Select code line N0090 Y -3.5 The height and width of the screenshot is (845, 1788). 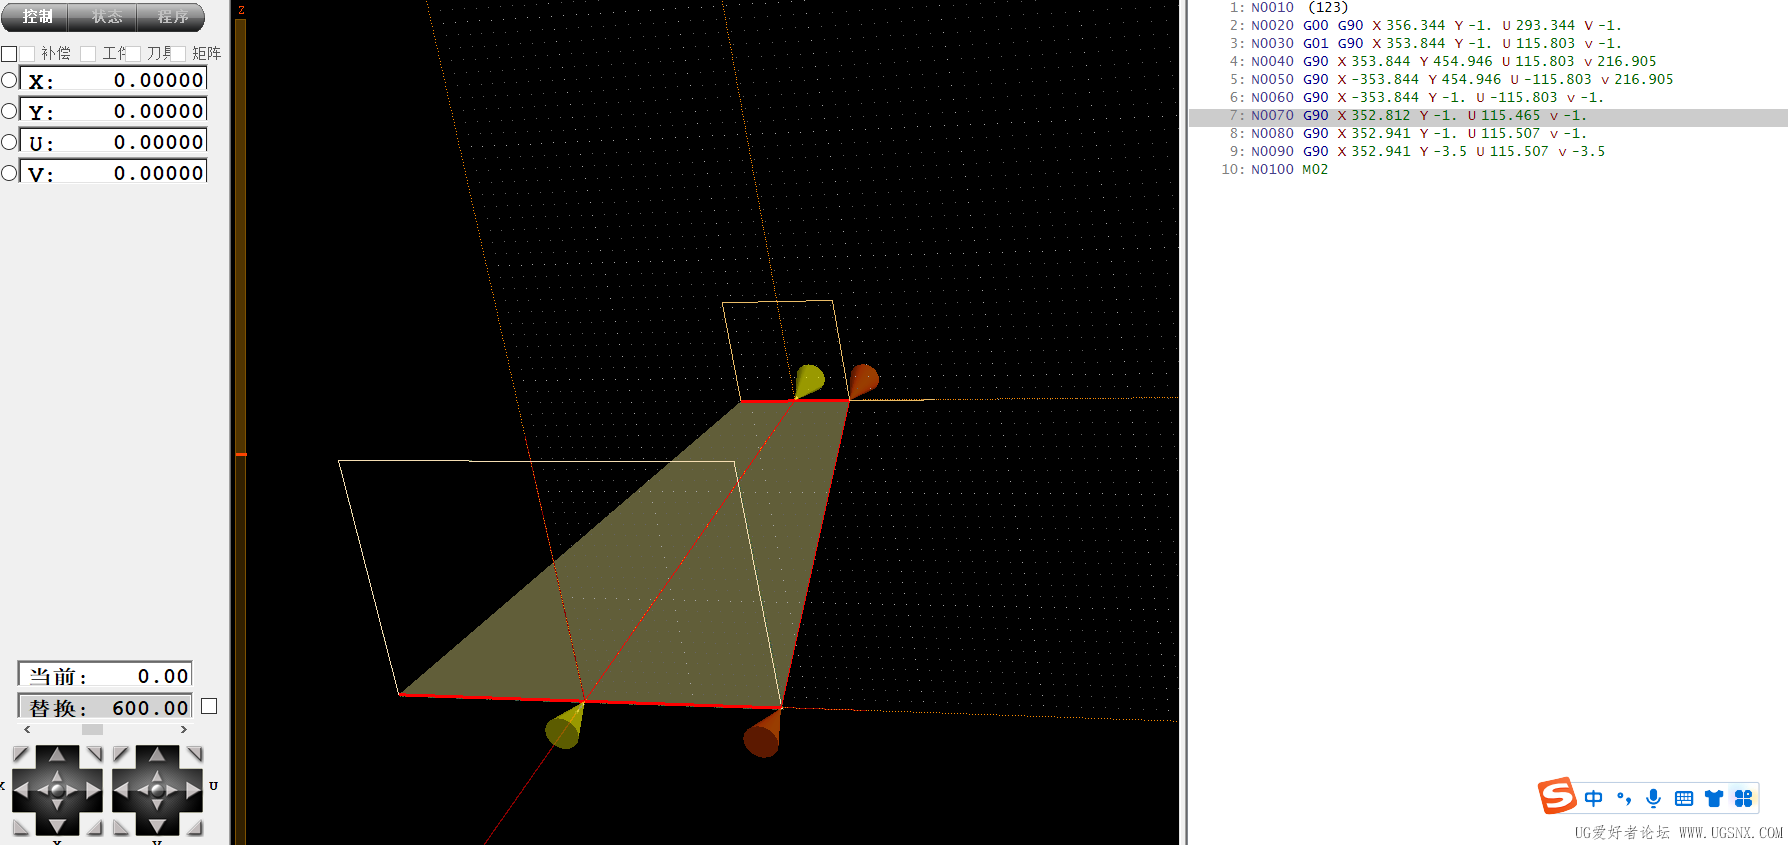pyautogui.click(x=1487, y=151)
